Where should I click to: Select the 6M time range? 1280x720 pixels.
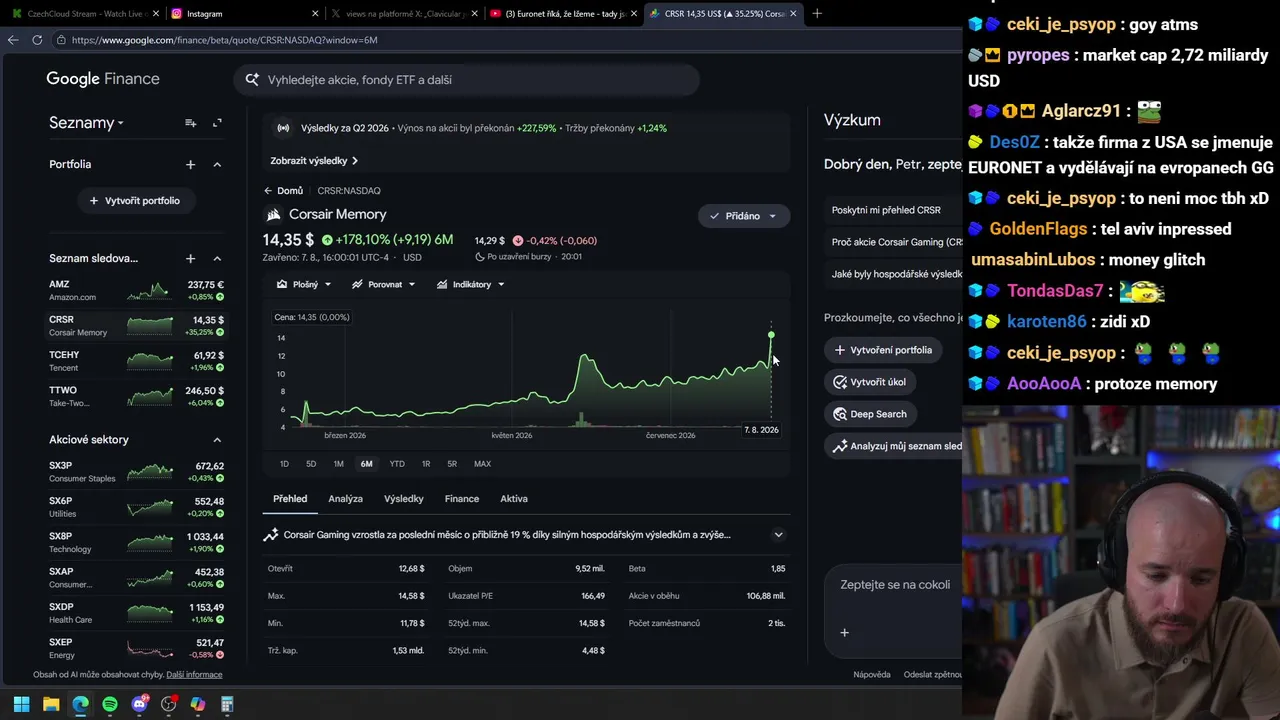[366, 464]
